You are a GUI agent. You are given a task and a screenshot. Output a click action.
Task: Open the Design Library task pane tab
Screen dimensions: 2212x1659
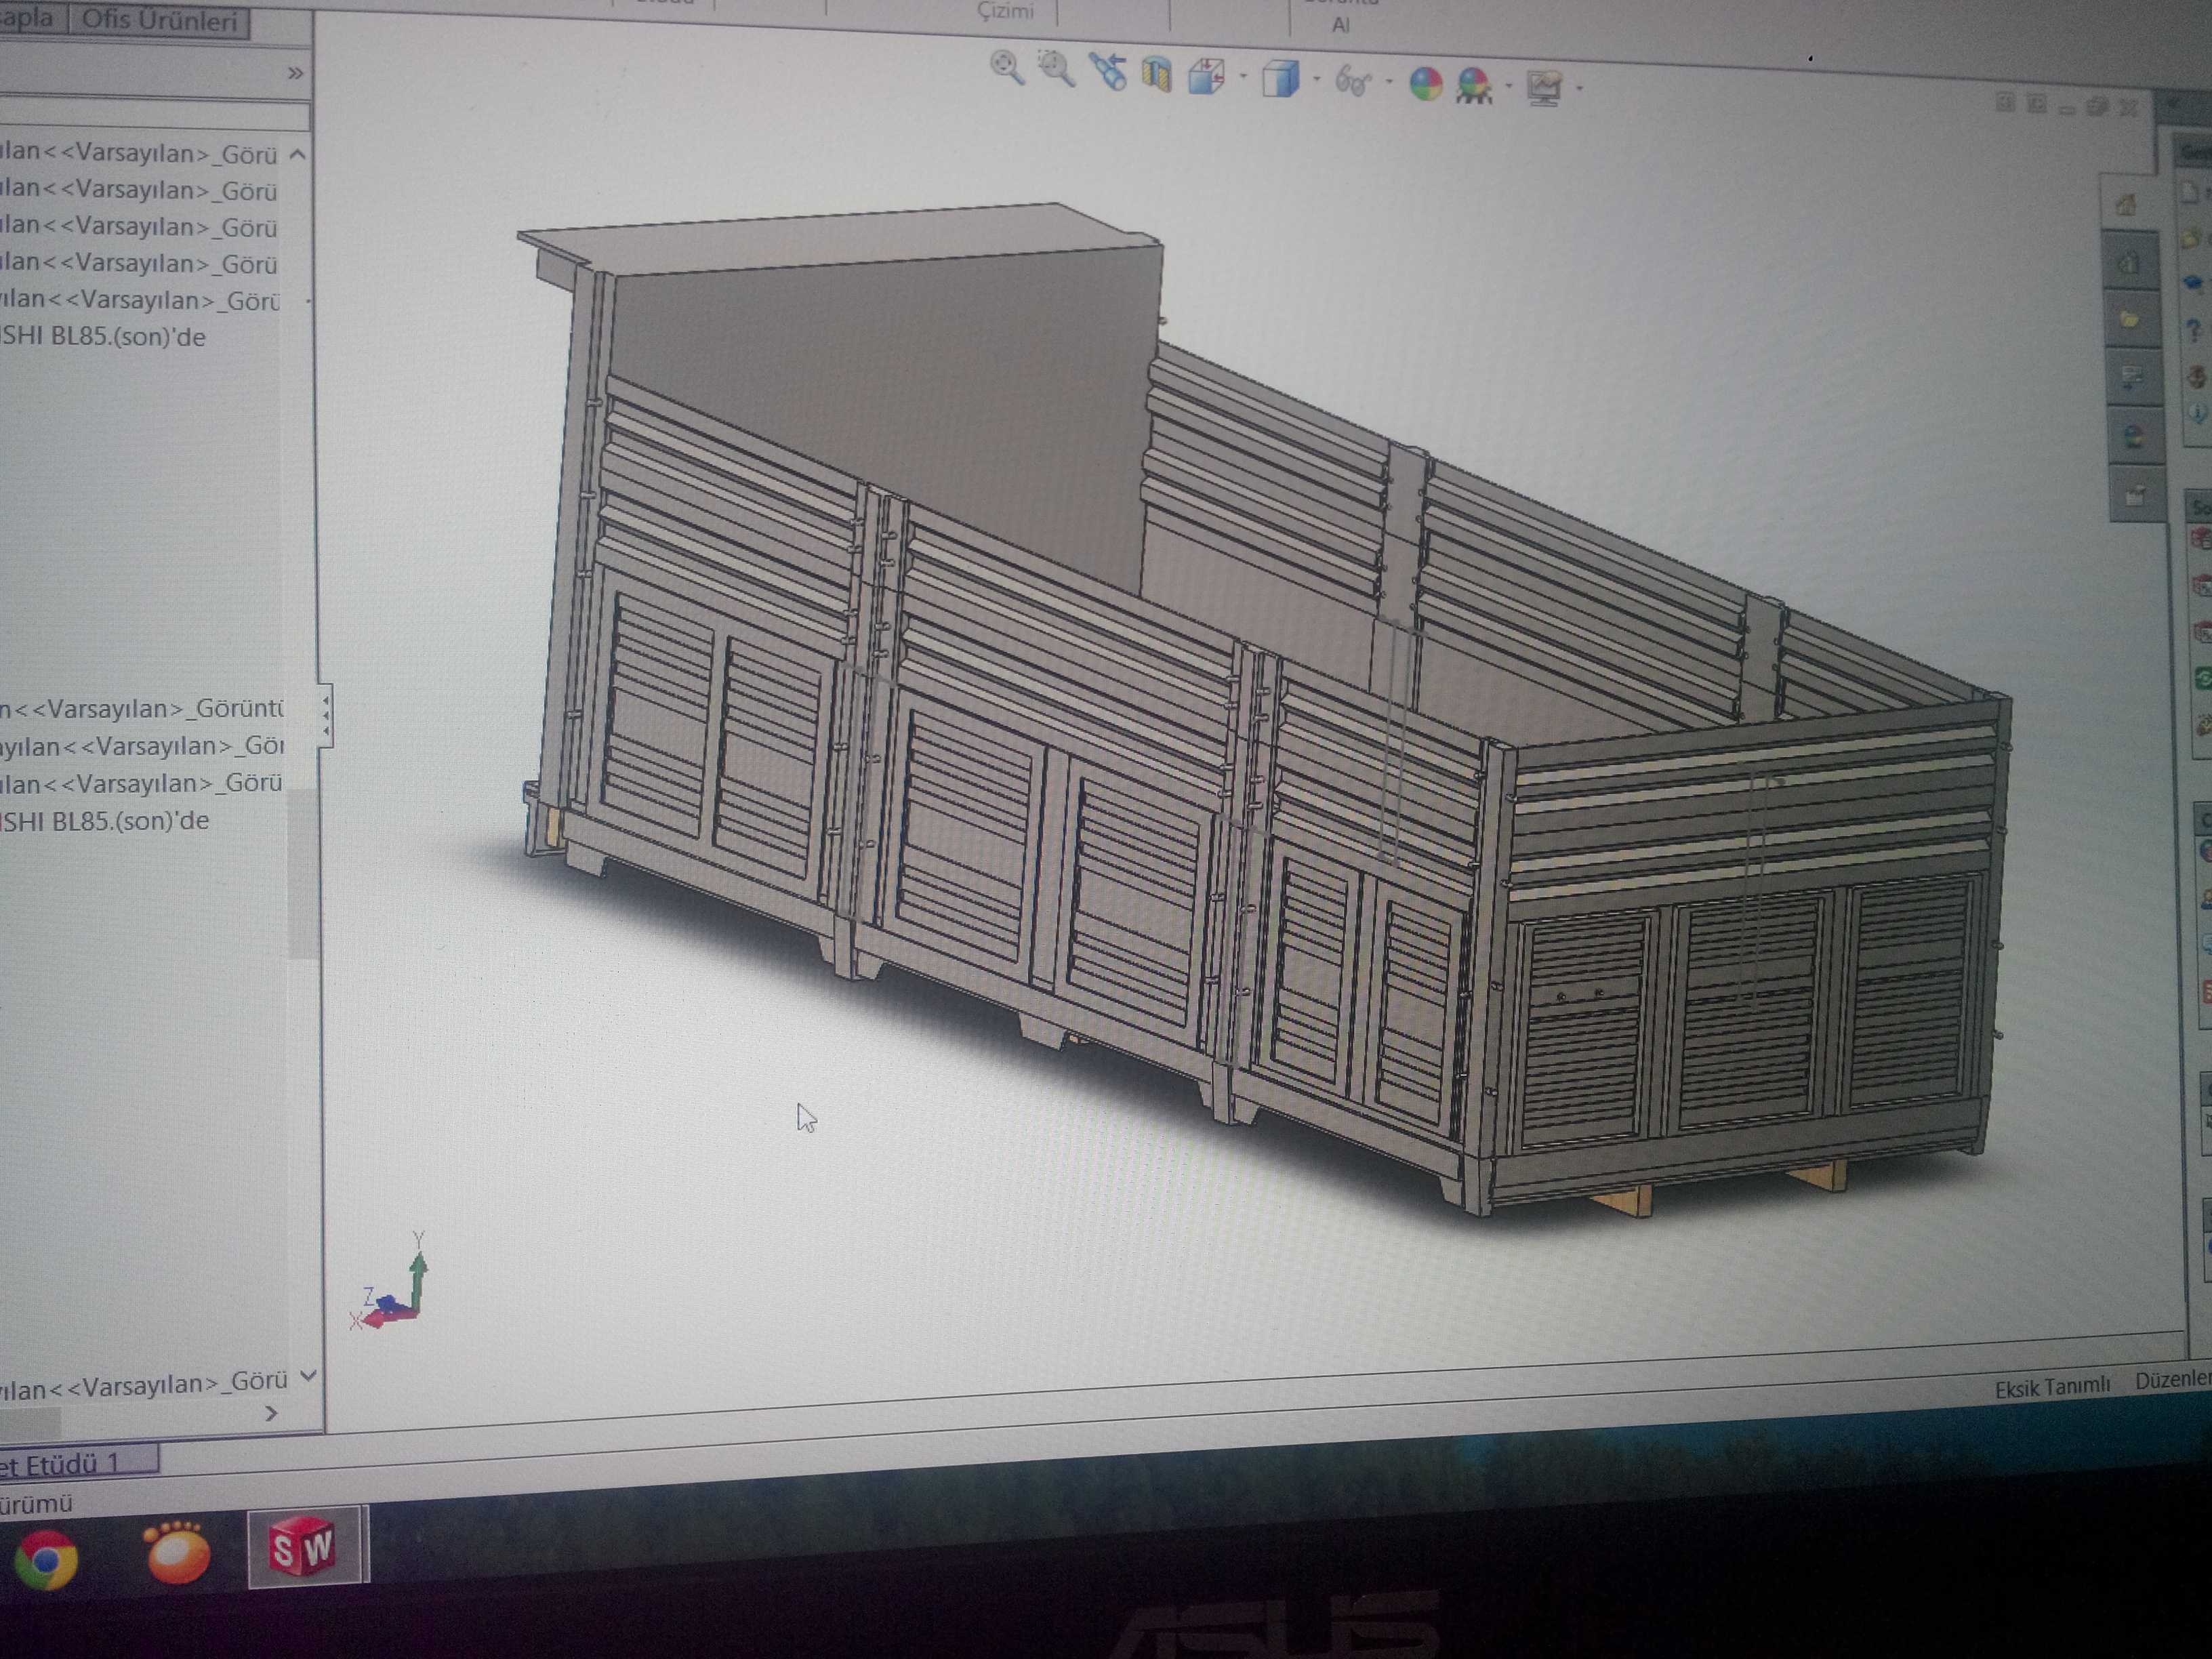tap(2129, 263)
